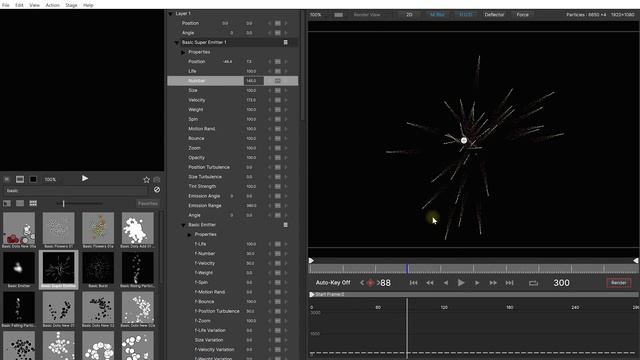Screen dimensions: 640x360
Task: Collapse the Basic Emitter node
Action: (x=183, y=225)
